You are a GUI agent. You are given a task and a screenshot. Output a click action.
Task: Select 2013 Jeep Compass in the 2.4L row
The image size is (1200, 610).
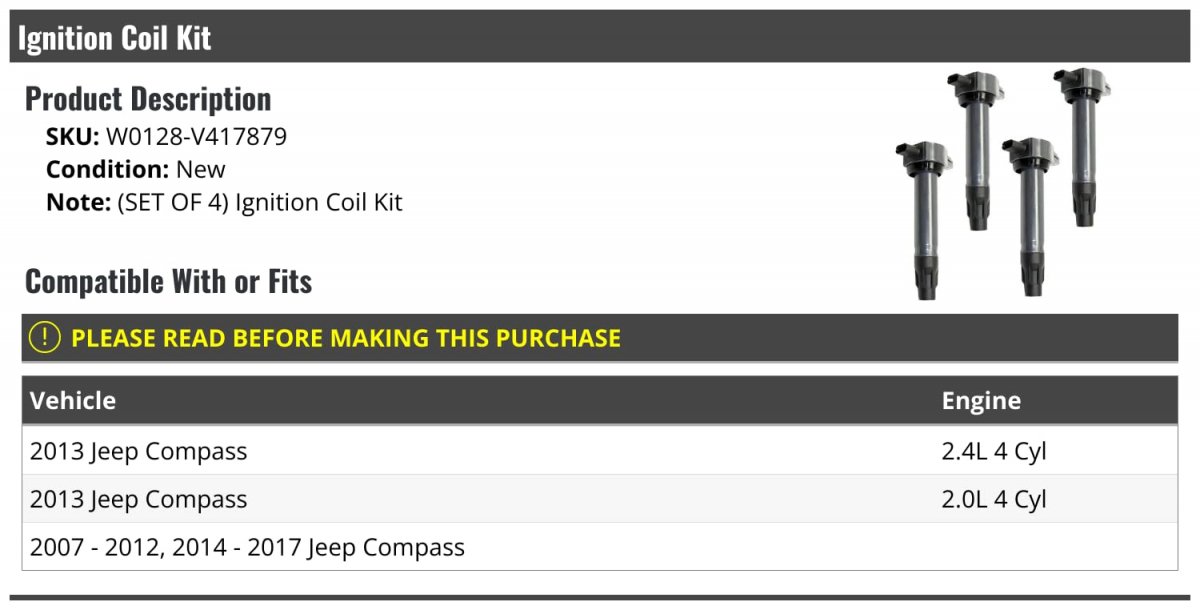139,451
